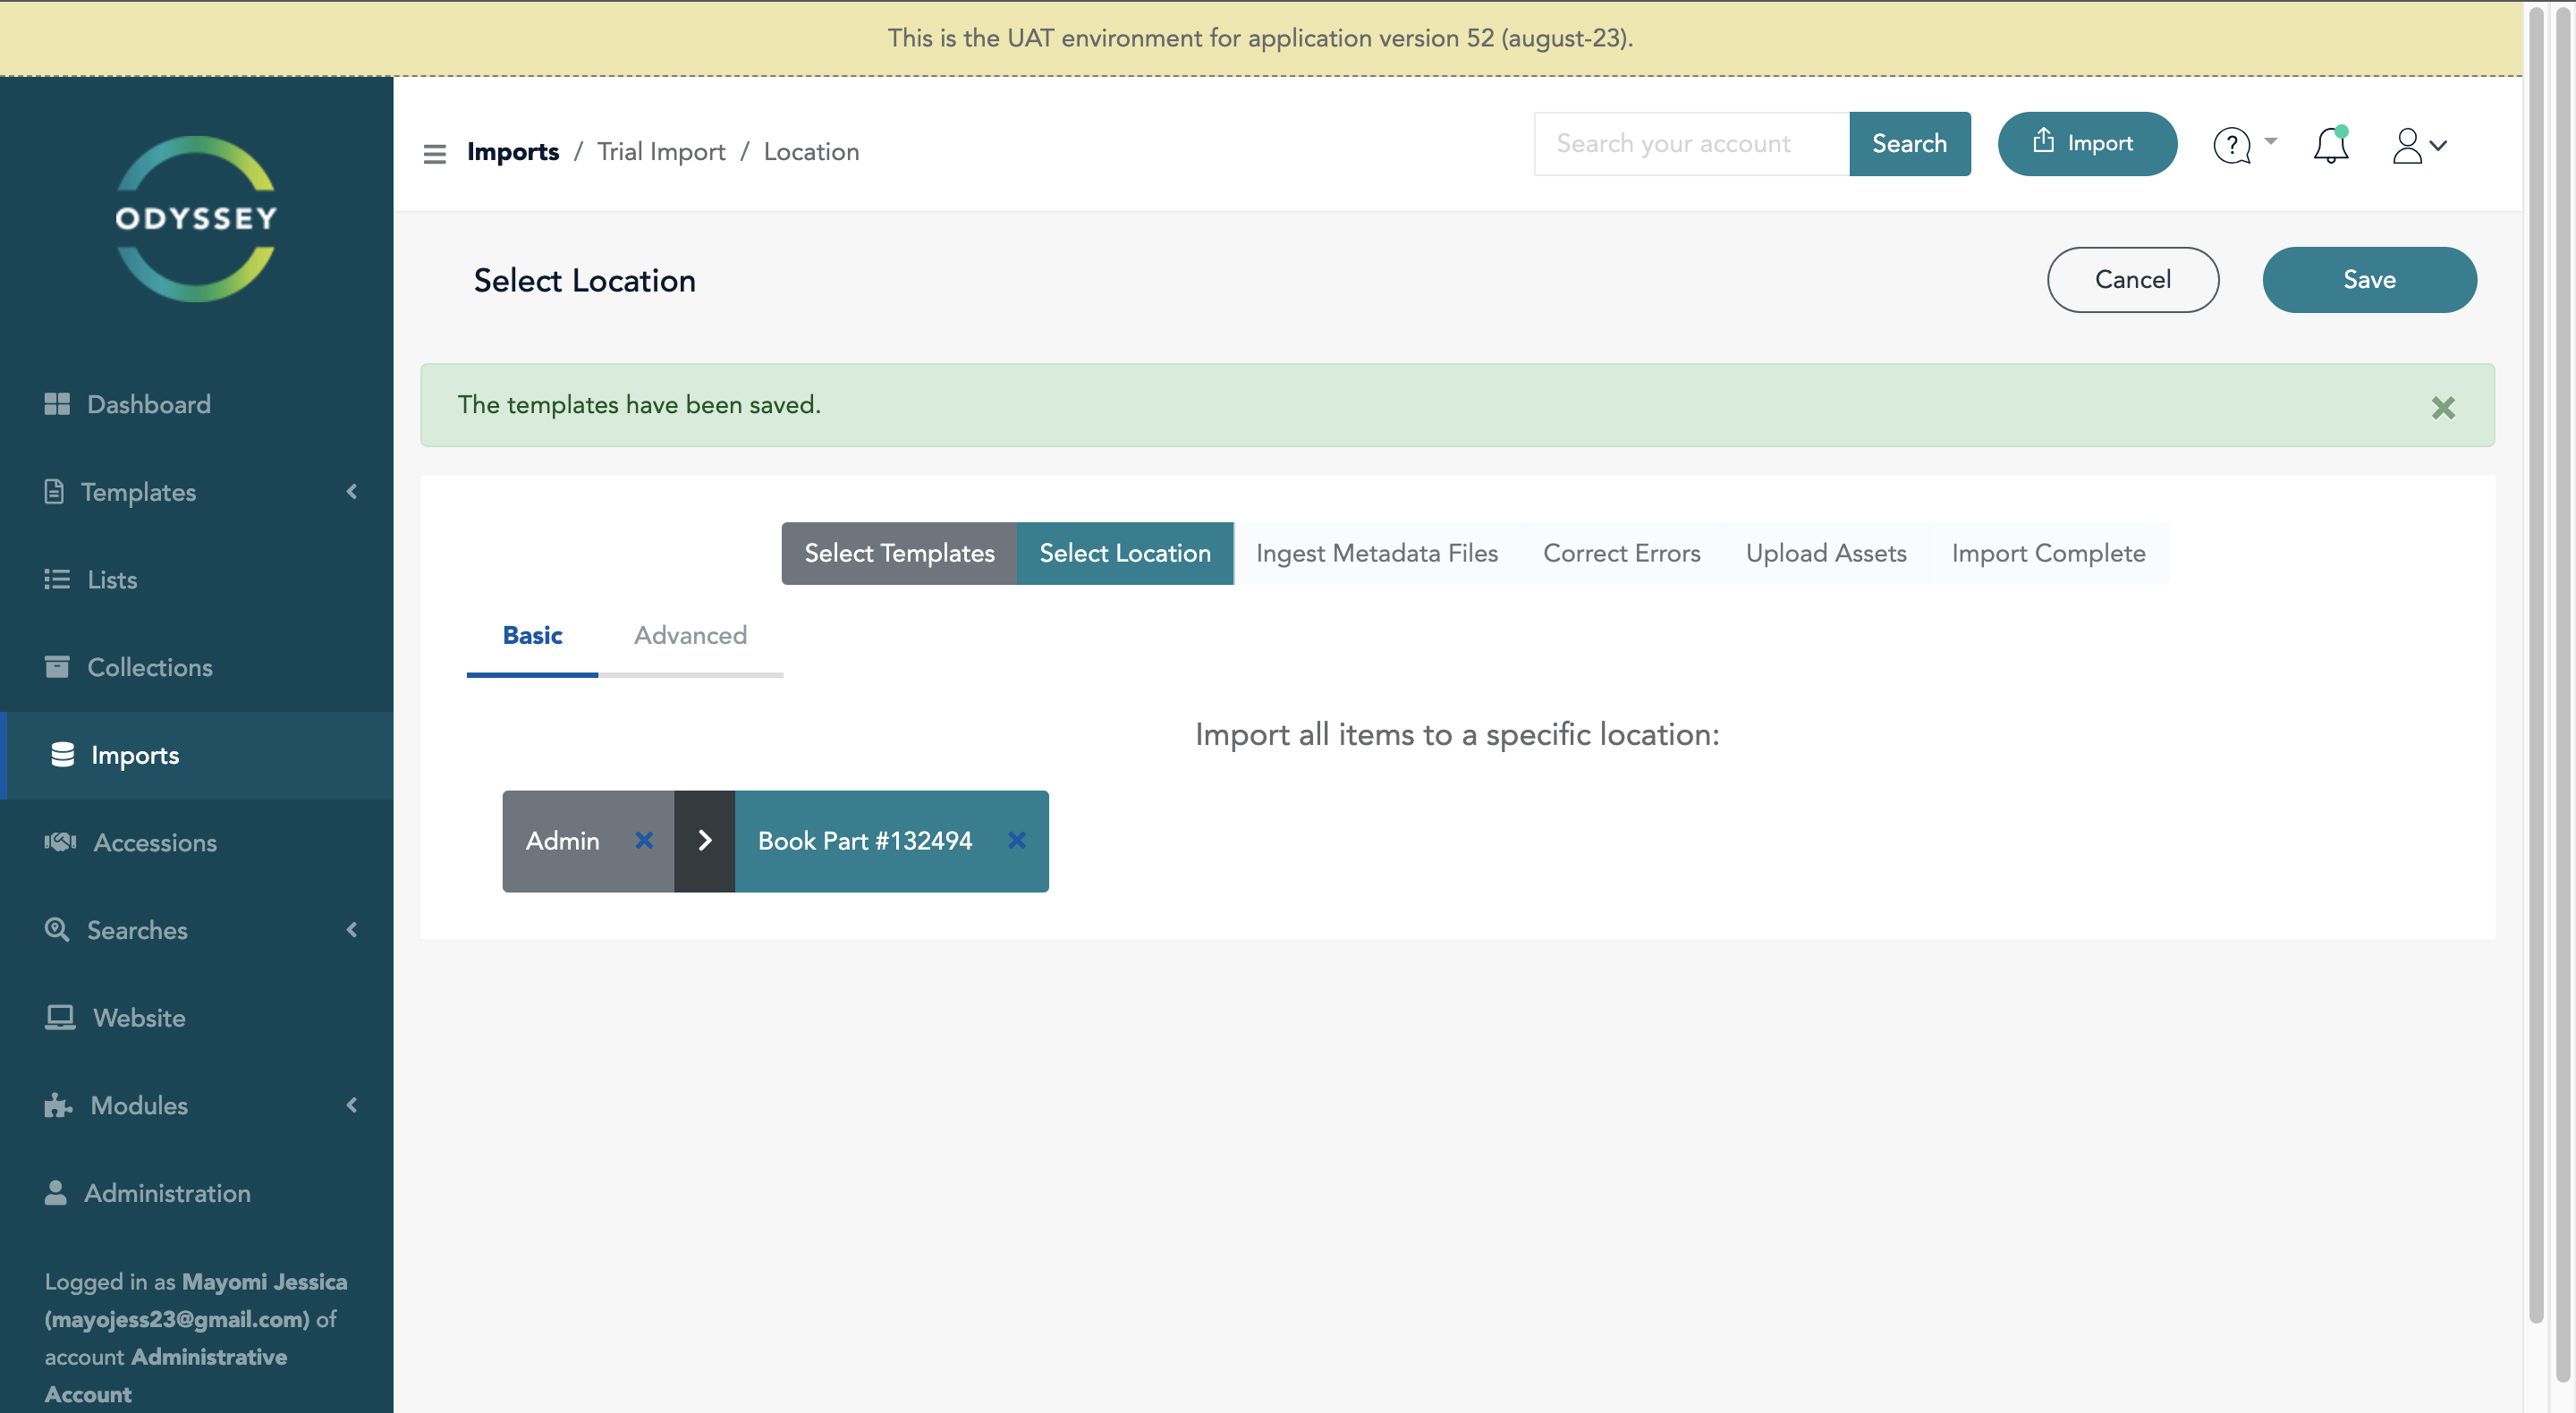Go to the Select Templates step

[x=899, y=553]
